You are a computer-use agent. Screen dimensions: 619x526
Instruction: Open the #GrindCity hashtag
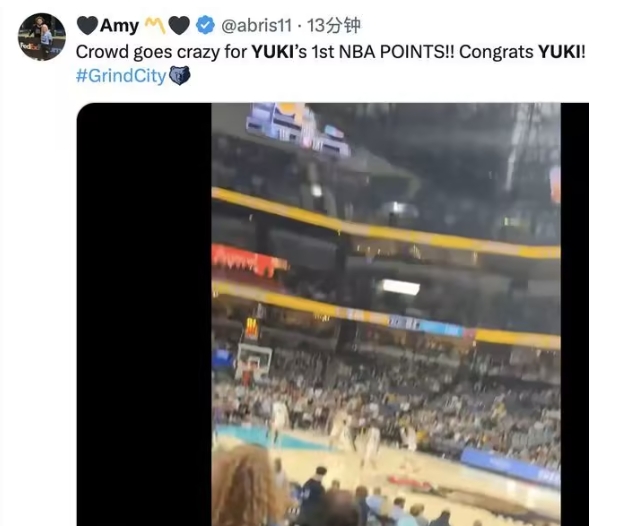coord(121,76)
